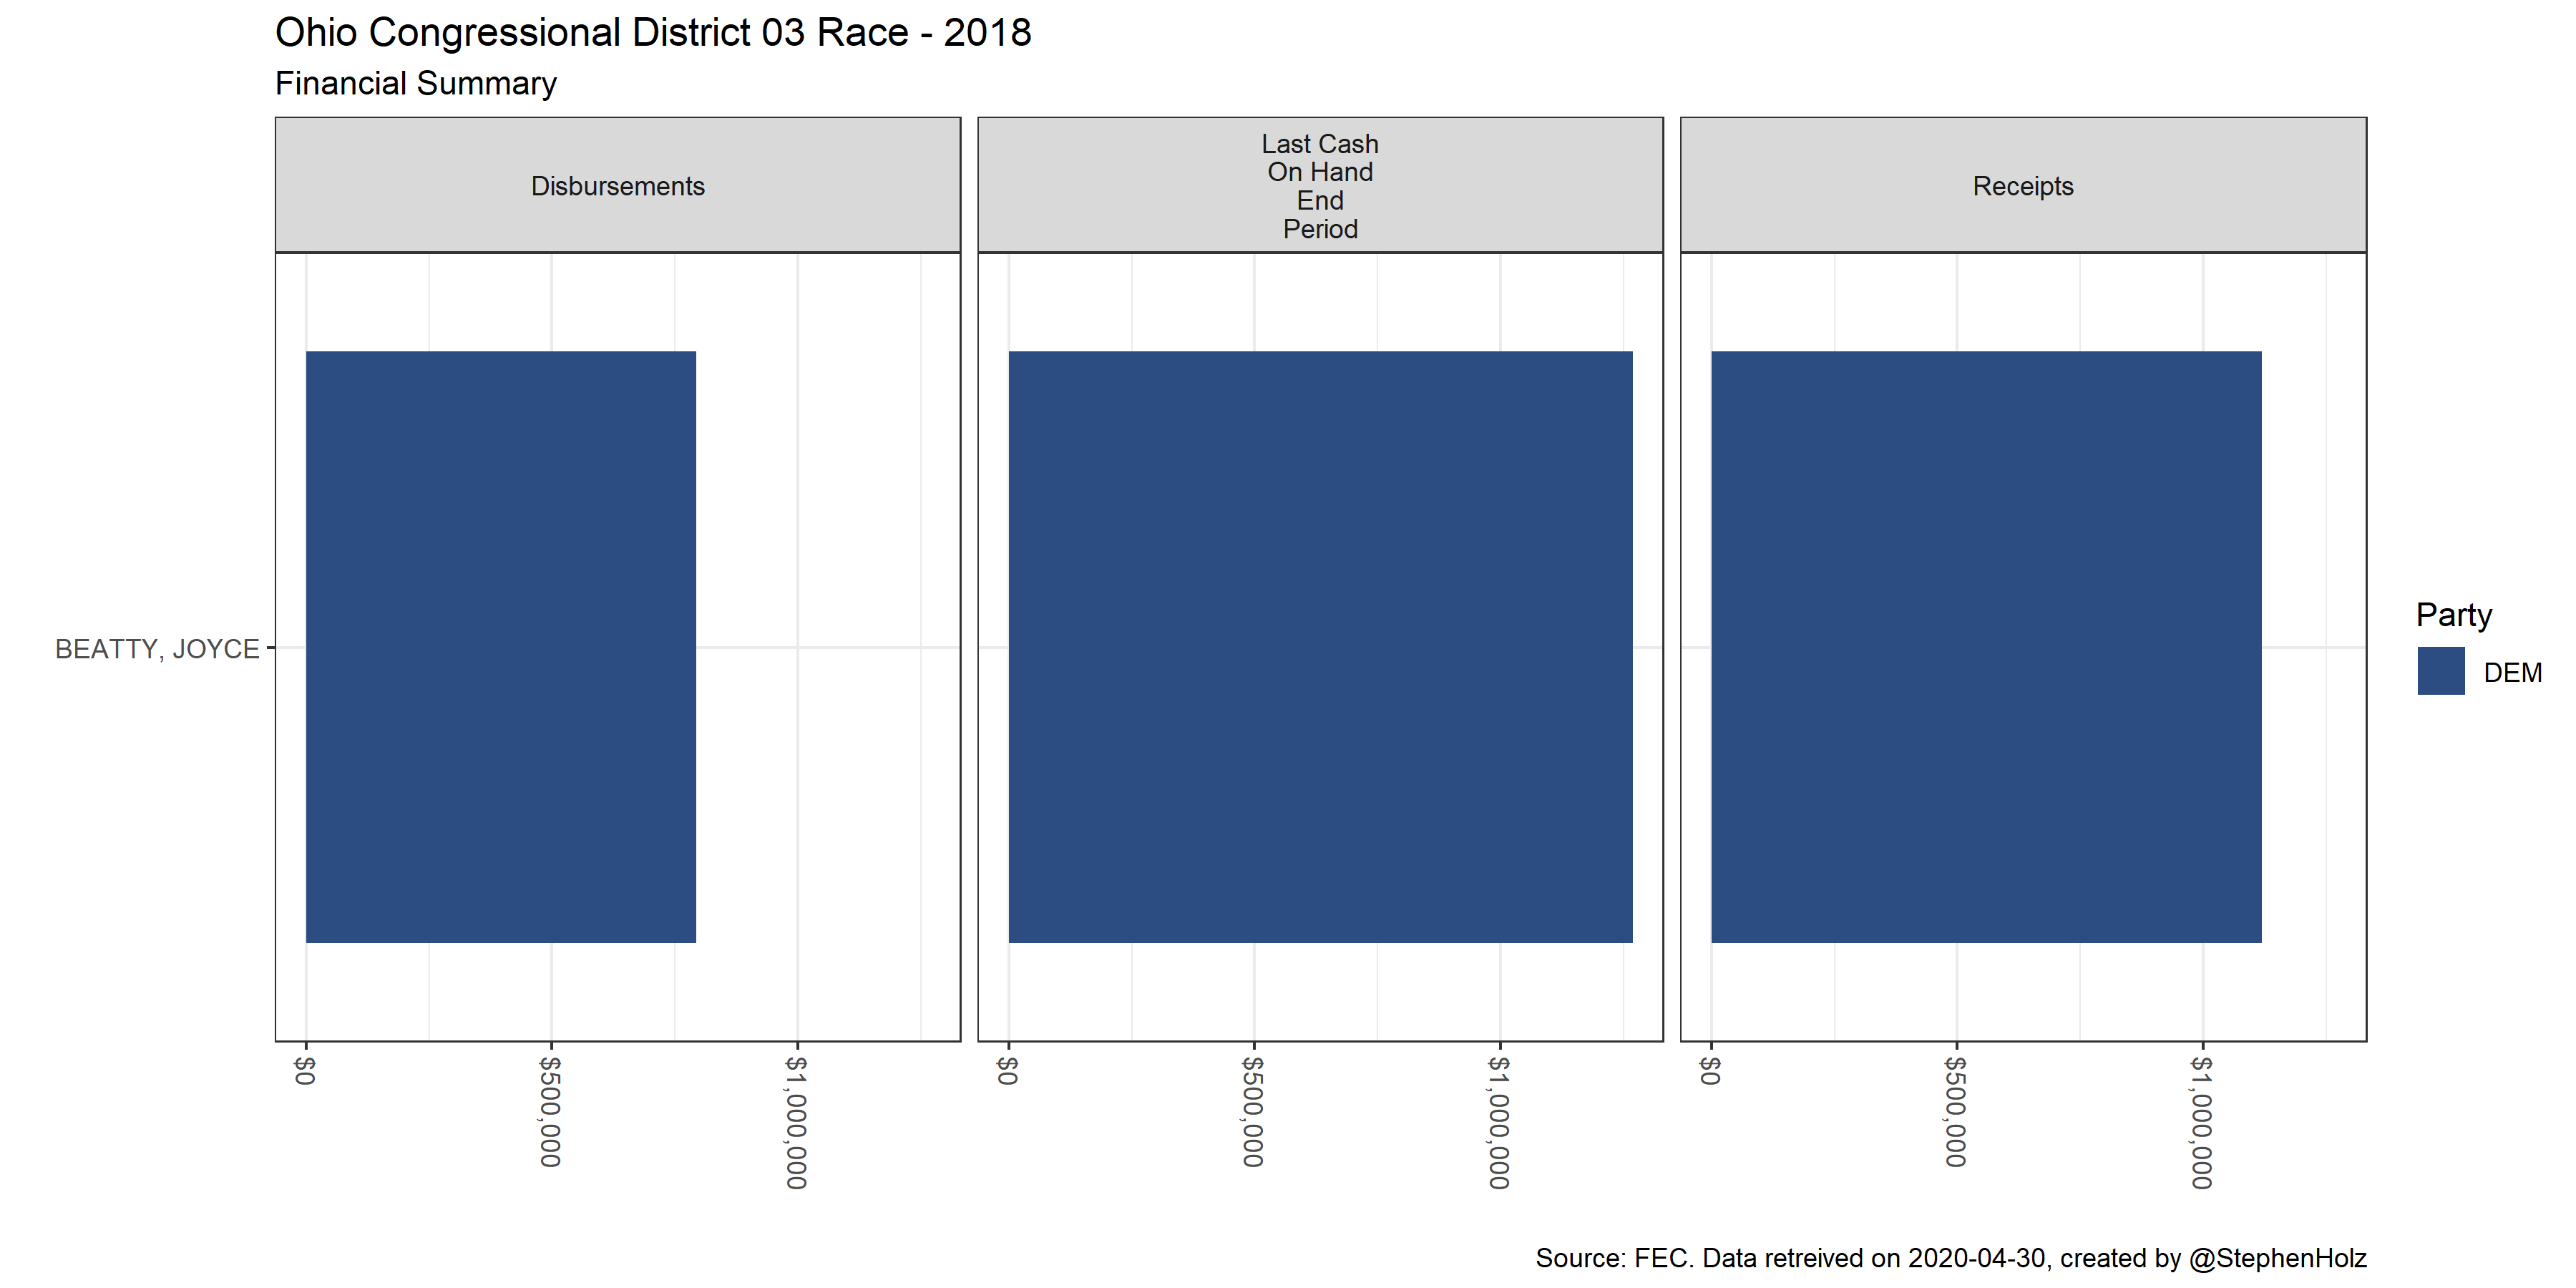This screenshot has width=2576, height=1288.
Task: Select the Receipts panel header
Action: tap(2022, 186)
